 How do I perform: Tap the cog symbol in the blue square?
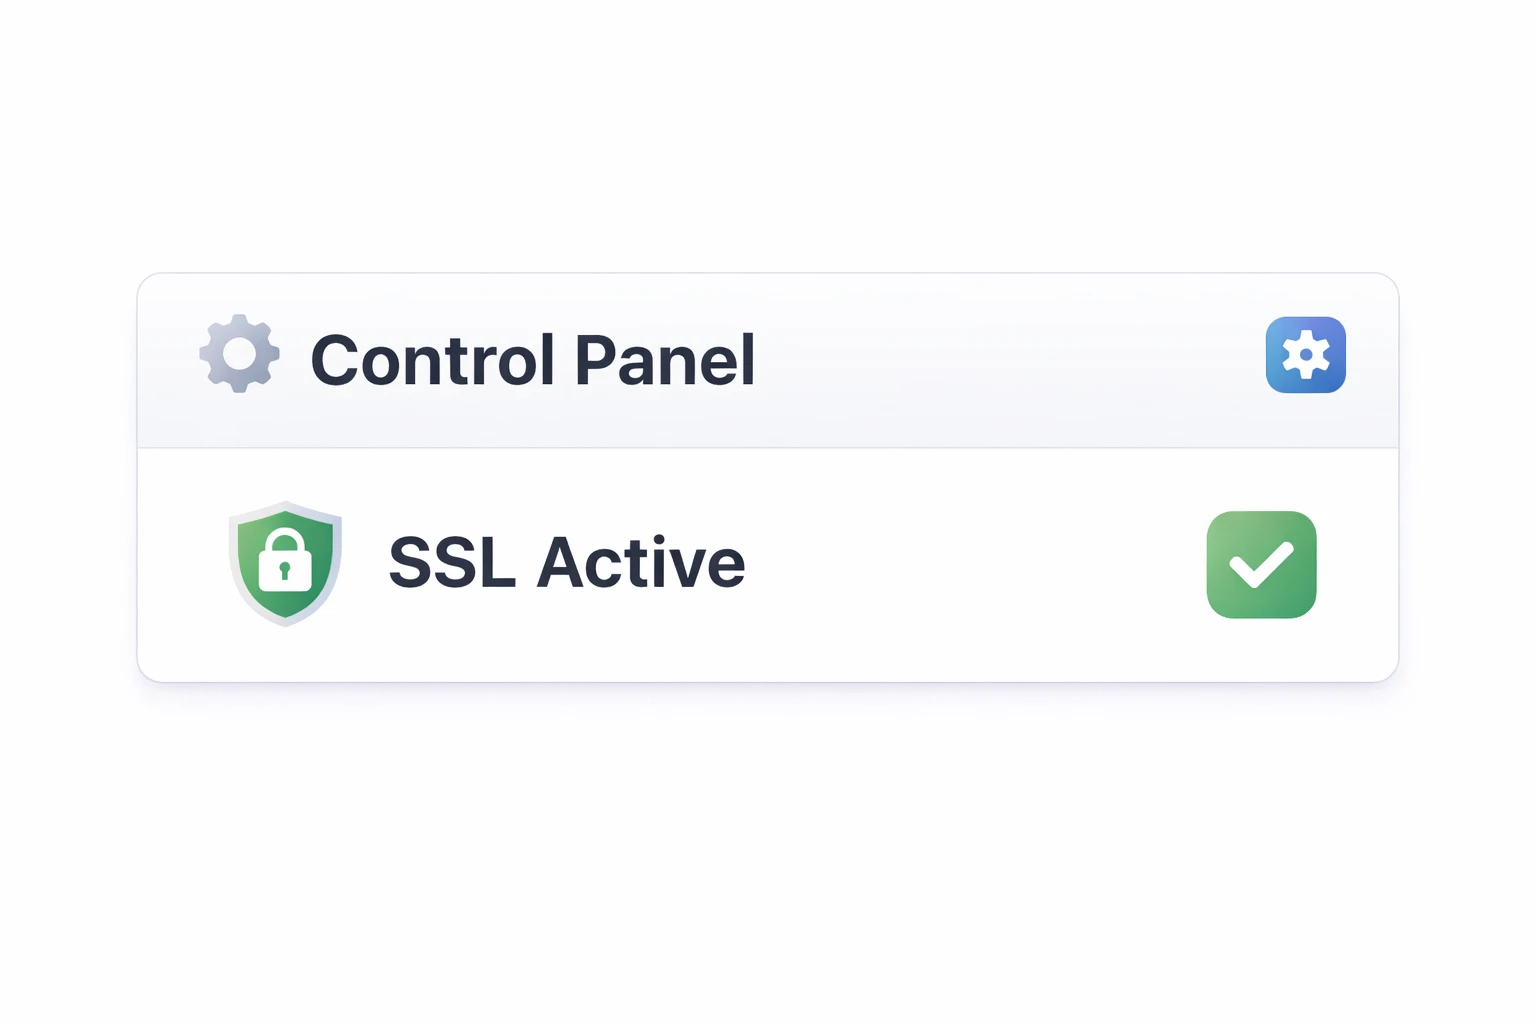[1305, 355]
